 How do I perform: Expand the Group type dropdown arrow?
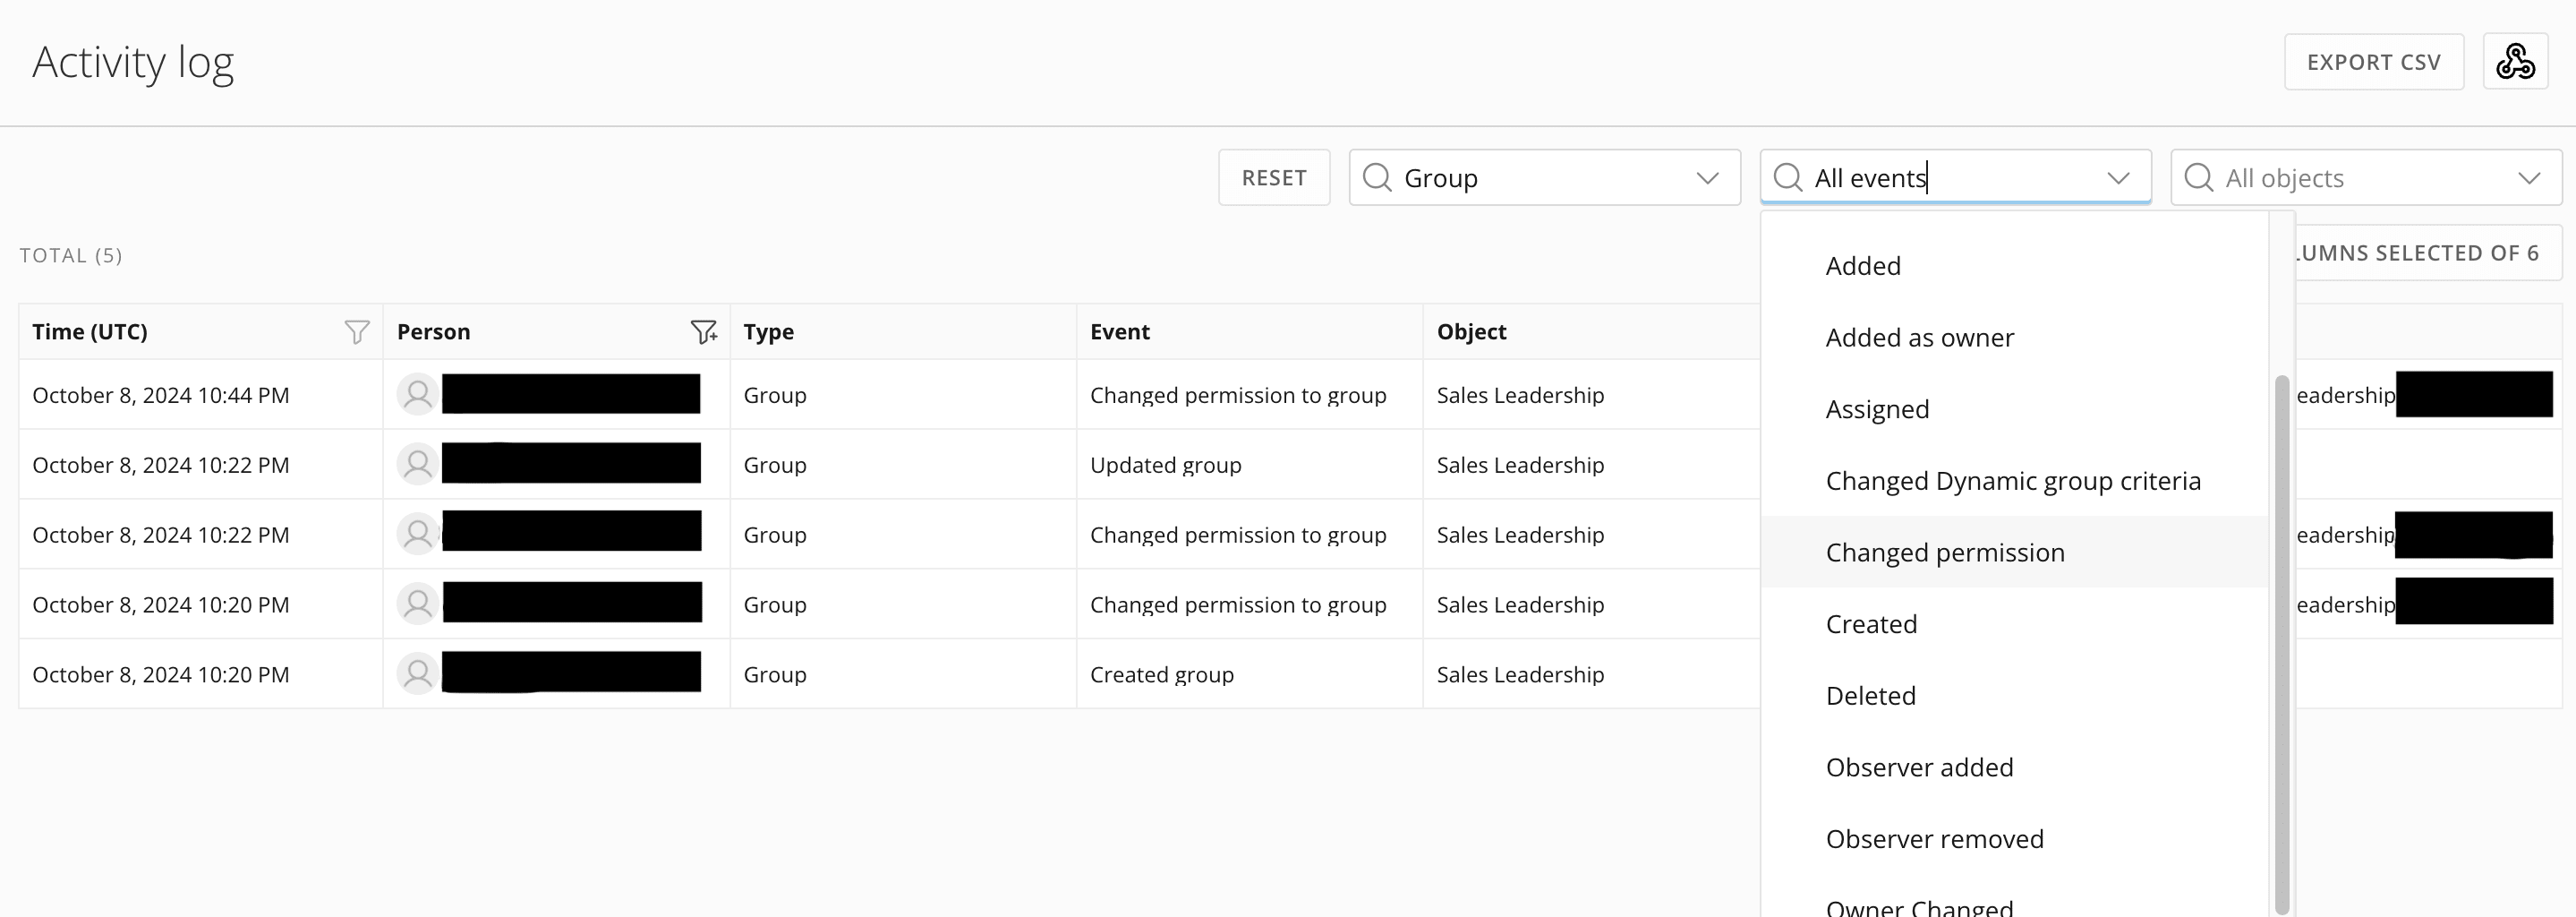(x=1707, y=178)
